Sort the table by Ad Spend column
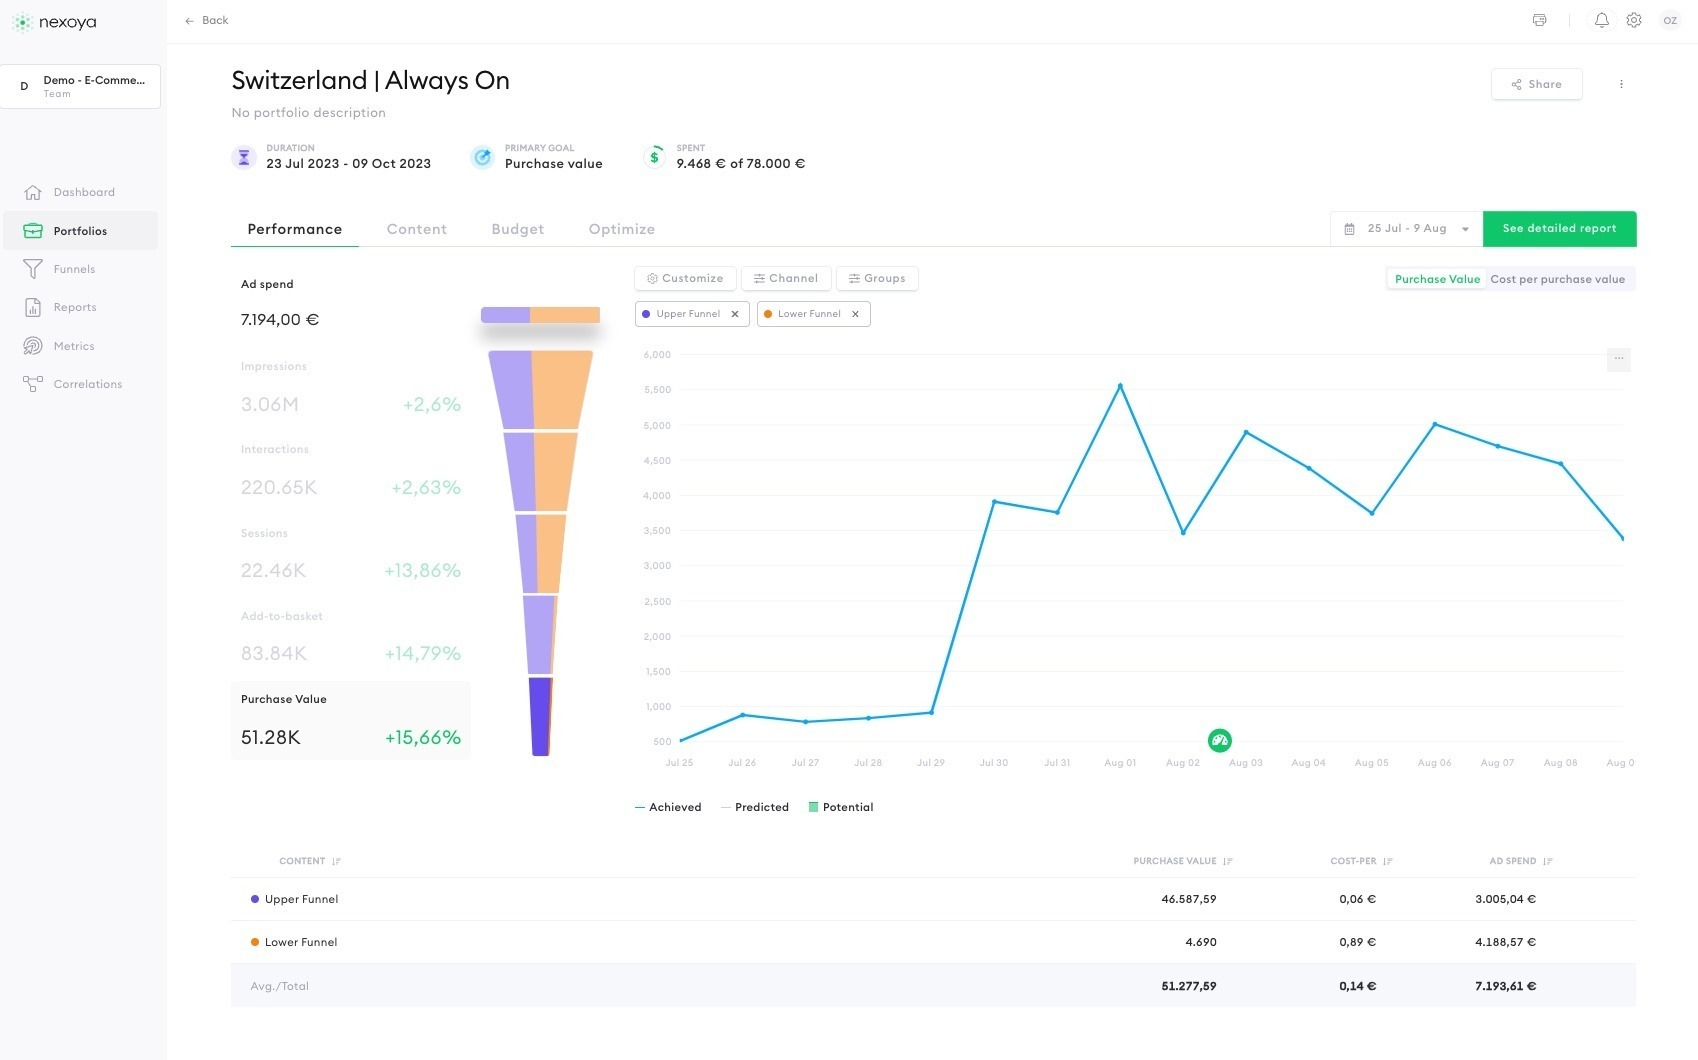Viewport: 1698px width, 1060px height. [1547, 861]
